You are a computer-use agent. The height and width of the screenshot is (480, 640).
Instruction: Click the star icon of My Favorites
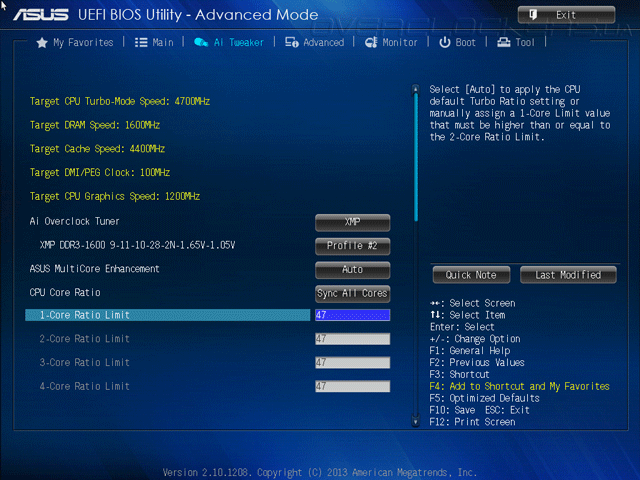click(42, 42)
